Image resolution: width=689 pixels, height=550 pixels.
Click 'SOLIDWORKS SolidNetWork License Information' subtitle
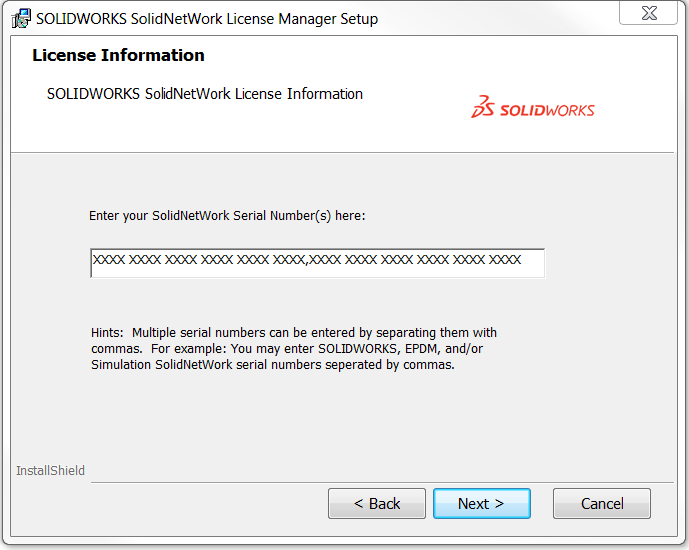(205, 94)
